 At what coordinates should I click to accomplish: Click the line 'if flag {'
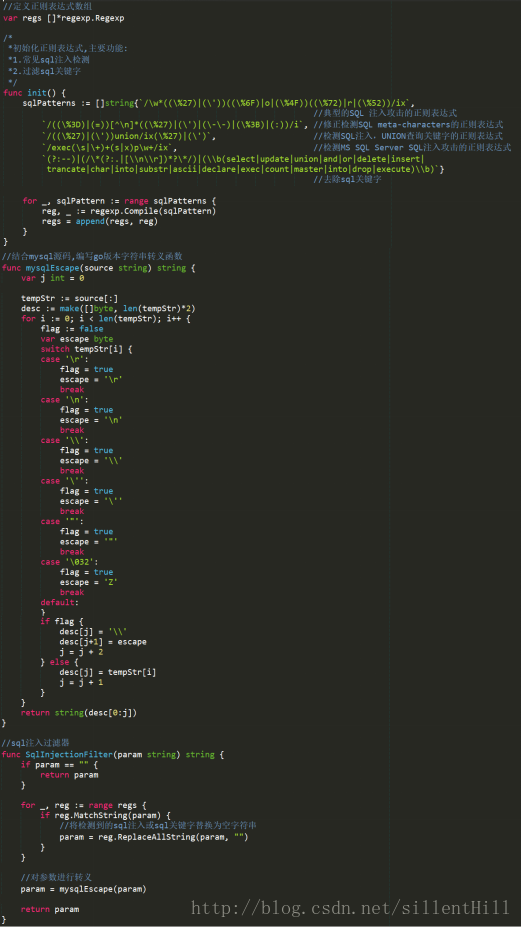(62, 621)
